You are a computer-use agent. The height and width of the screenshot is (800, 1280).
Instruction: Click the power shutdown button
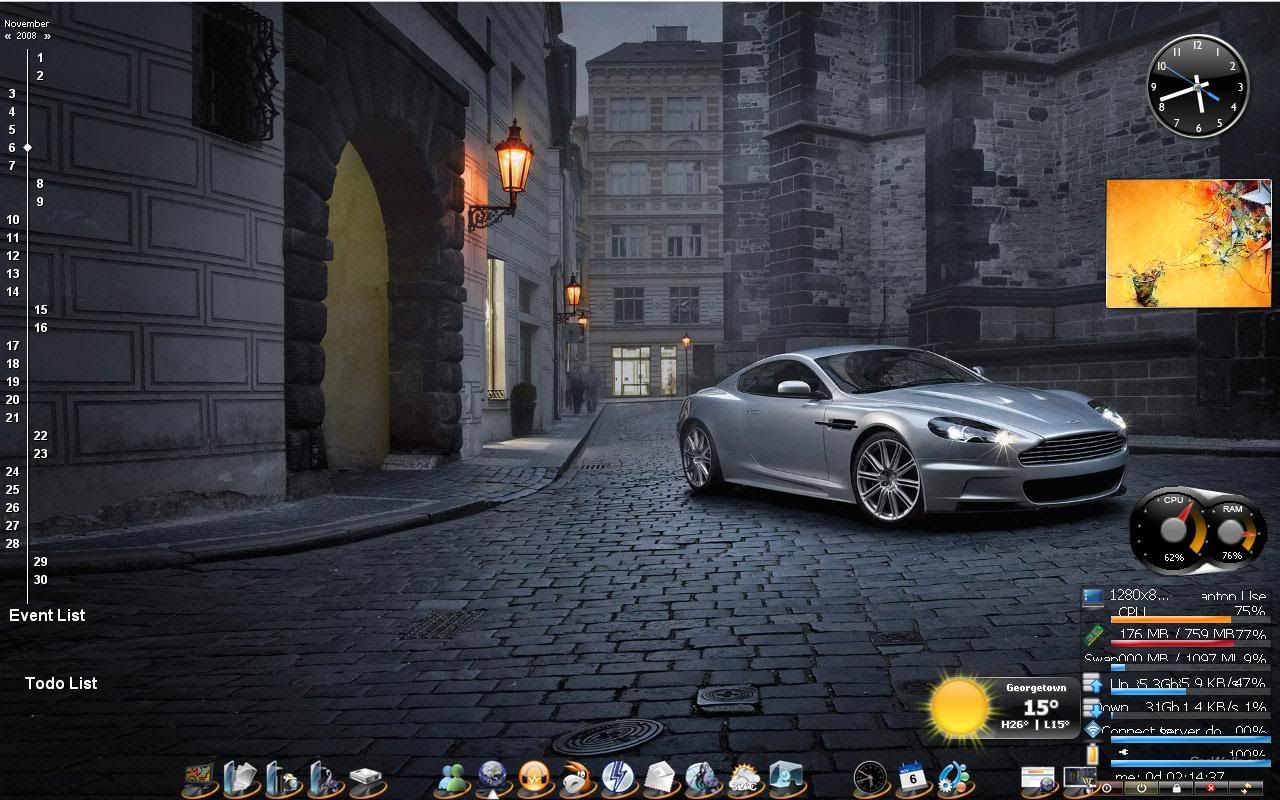tap(1140, 789)
